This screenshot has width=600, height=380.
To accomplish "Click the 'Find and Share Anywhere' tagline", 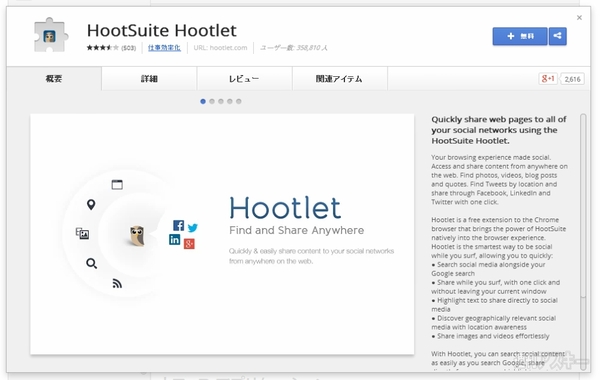I will 297,230.
